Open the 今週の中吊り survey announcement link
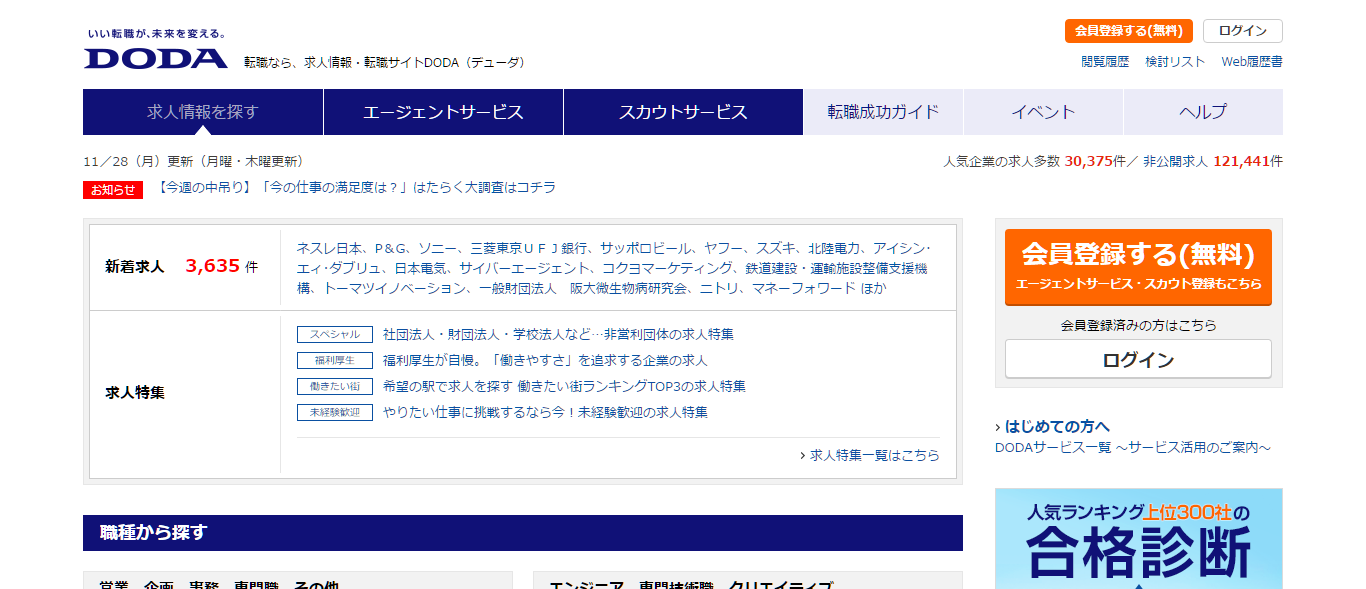 click(x=357, y=187)
